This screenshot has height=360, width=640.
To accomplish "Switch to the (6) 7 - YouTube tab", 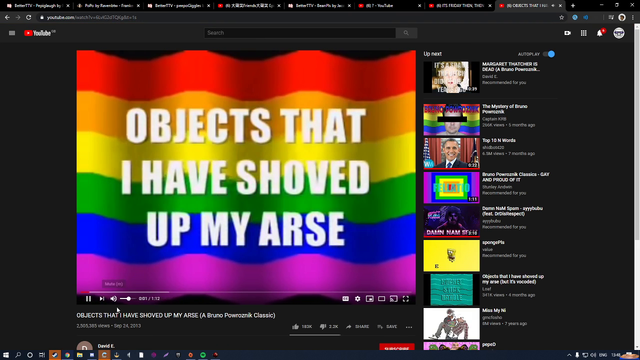I will [390, 6].
